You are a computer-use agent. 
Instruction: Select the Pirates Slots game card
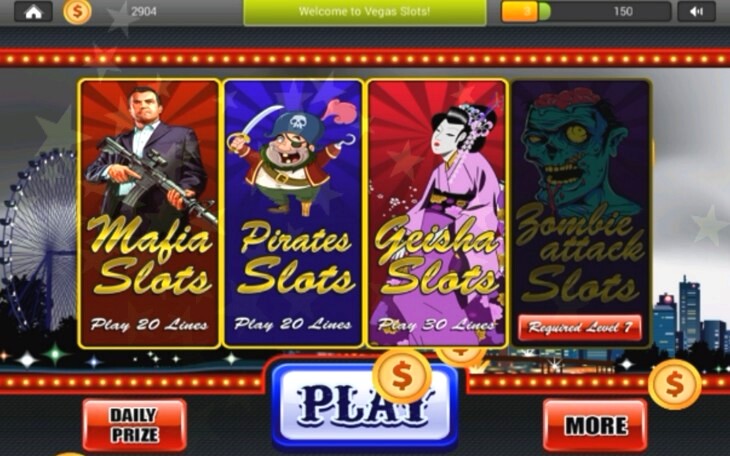pos(293,213)
